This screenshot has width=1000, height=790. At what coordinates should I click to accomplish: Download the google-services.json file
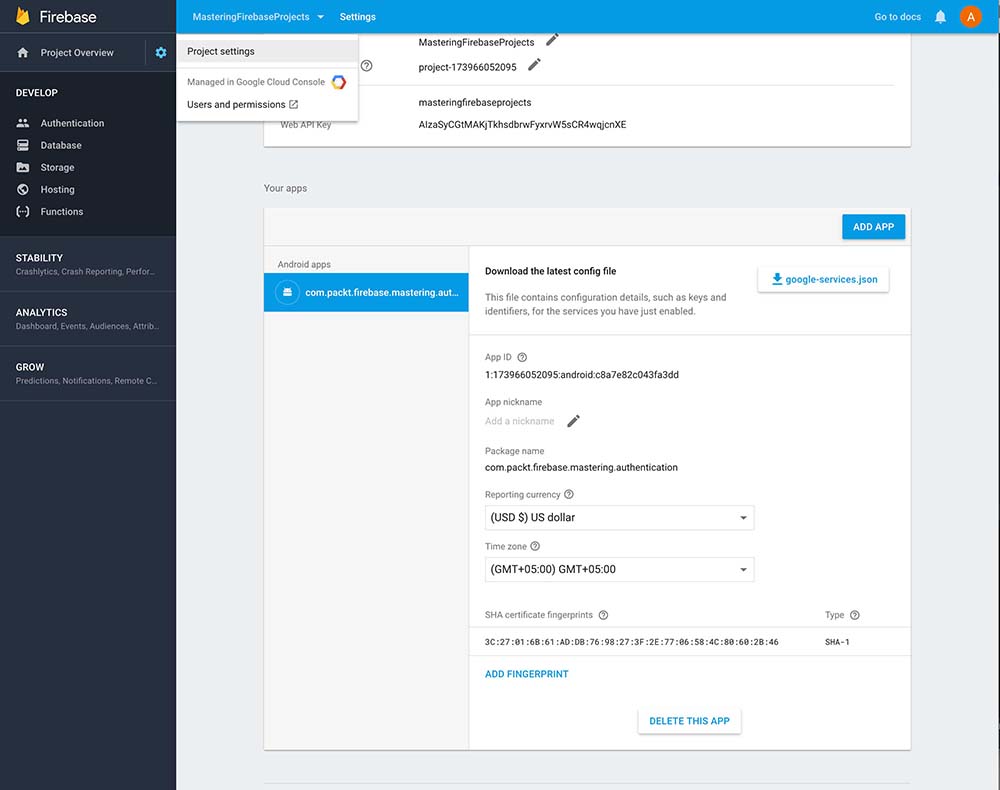pos(823,279)
